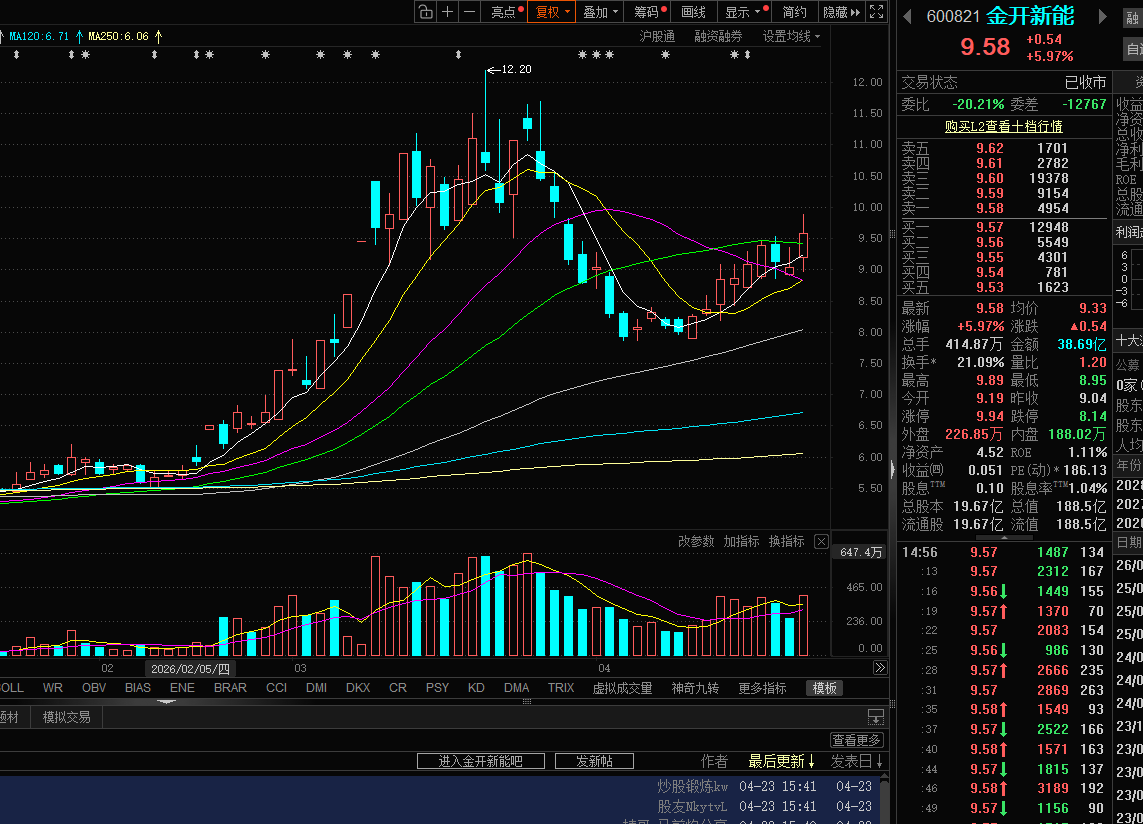Click the stock name 金开新能

point(1030,15)
